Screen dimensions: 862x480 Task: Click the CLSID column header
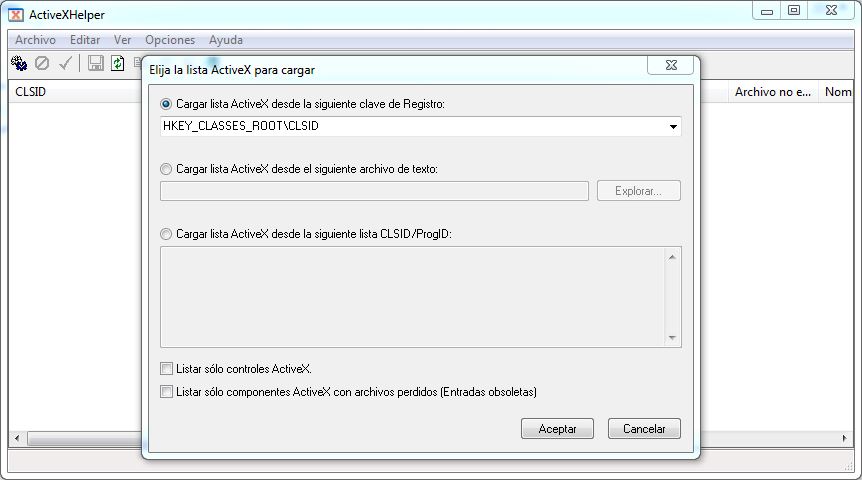[75, 92]
